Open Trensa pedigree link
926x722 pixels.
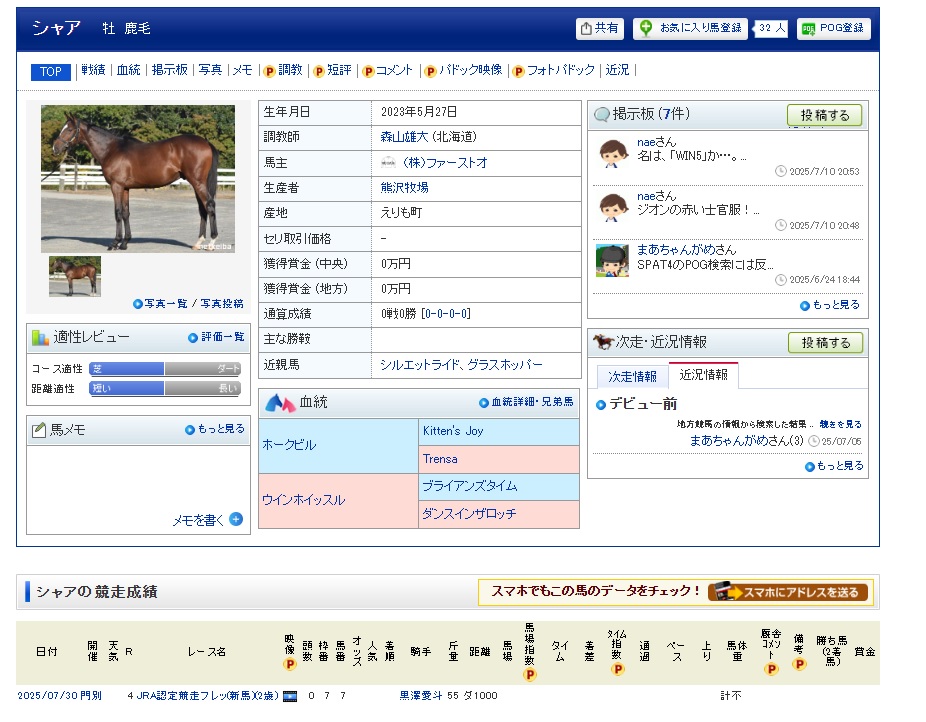tap(440, 459)
